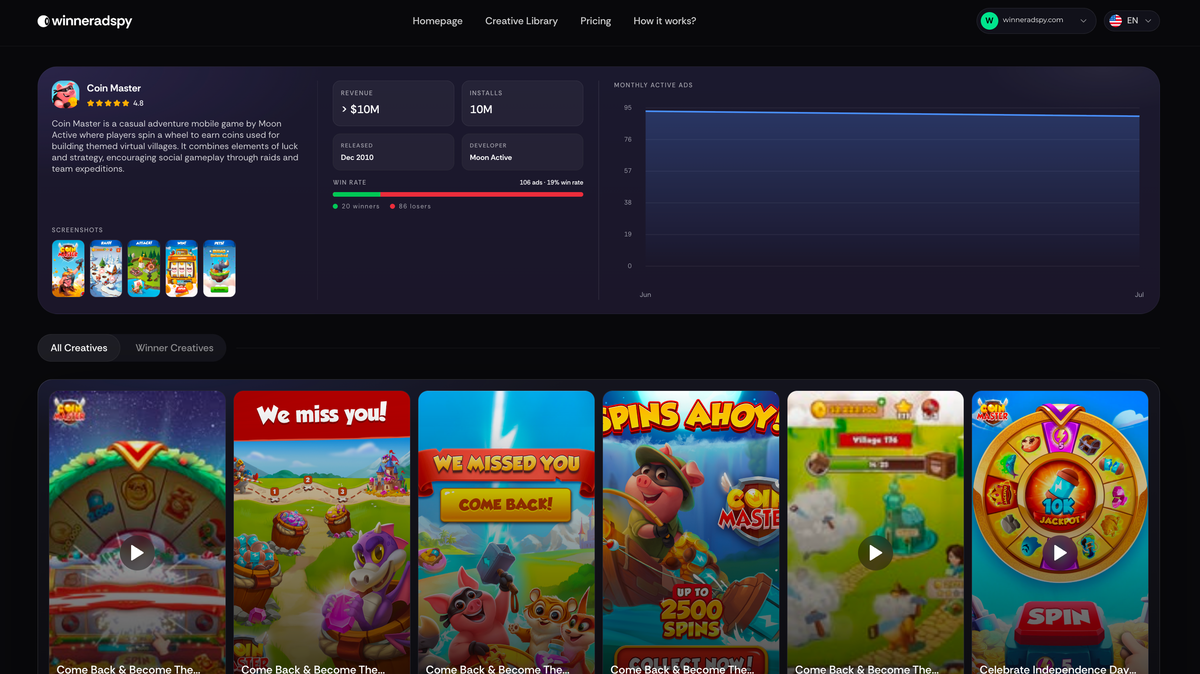Image resolution: width=1200 pixels, height=674 pixels.
Task: Click the green W account avatar
Action: point(990,21)
